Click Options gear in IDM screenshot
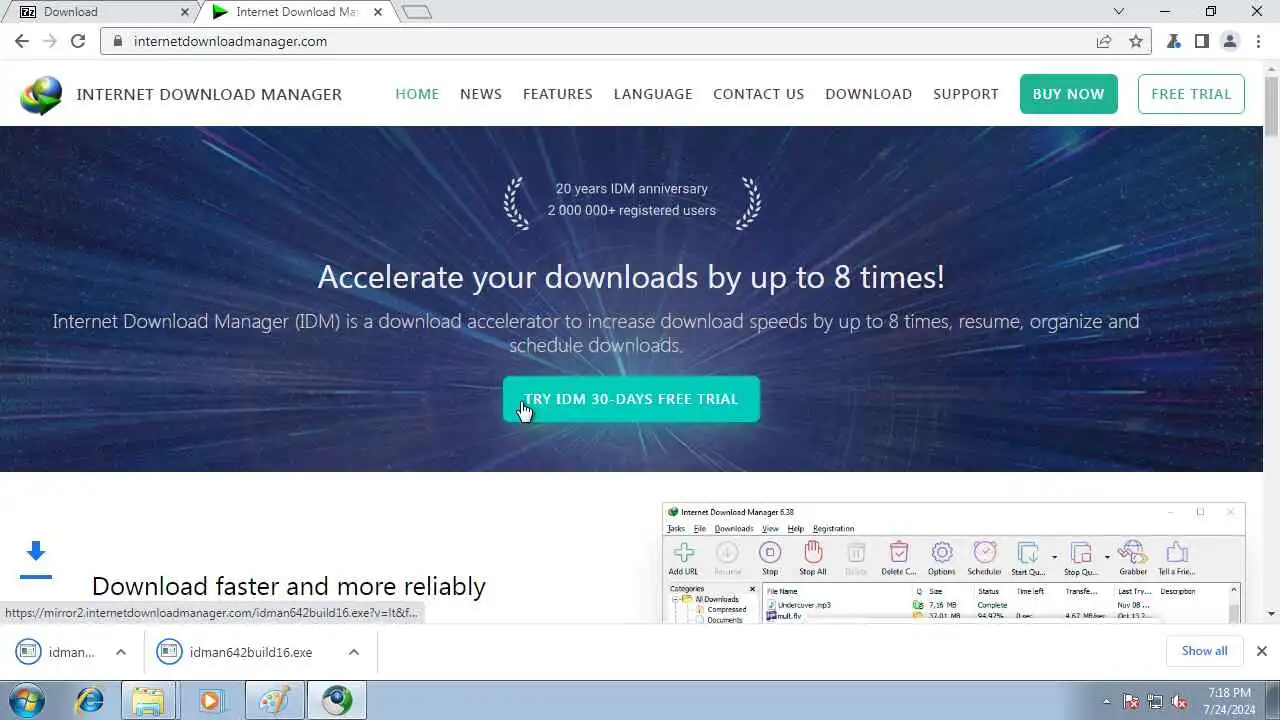 click(942, 559)
